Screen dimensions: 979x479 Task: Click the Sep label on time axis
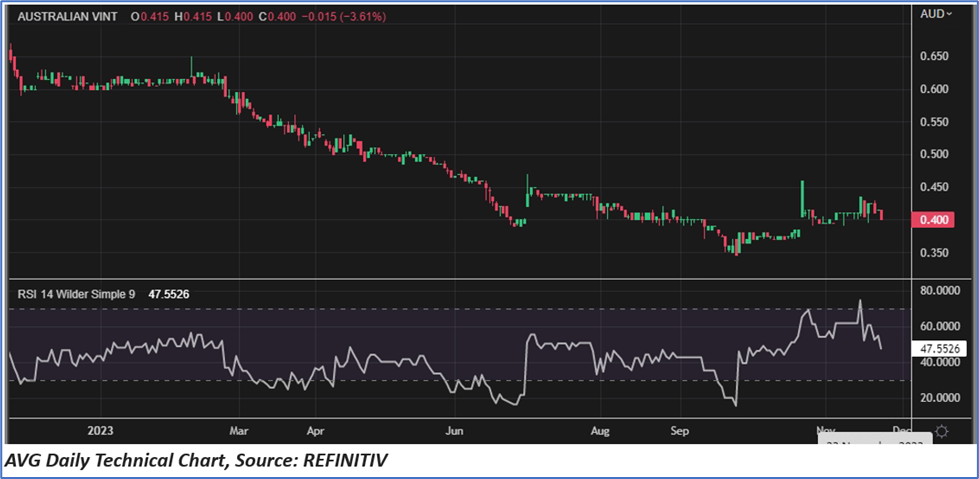coord(680,431)
